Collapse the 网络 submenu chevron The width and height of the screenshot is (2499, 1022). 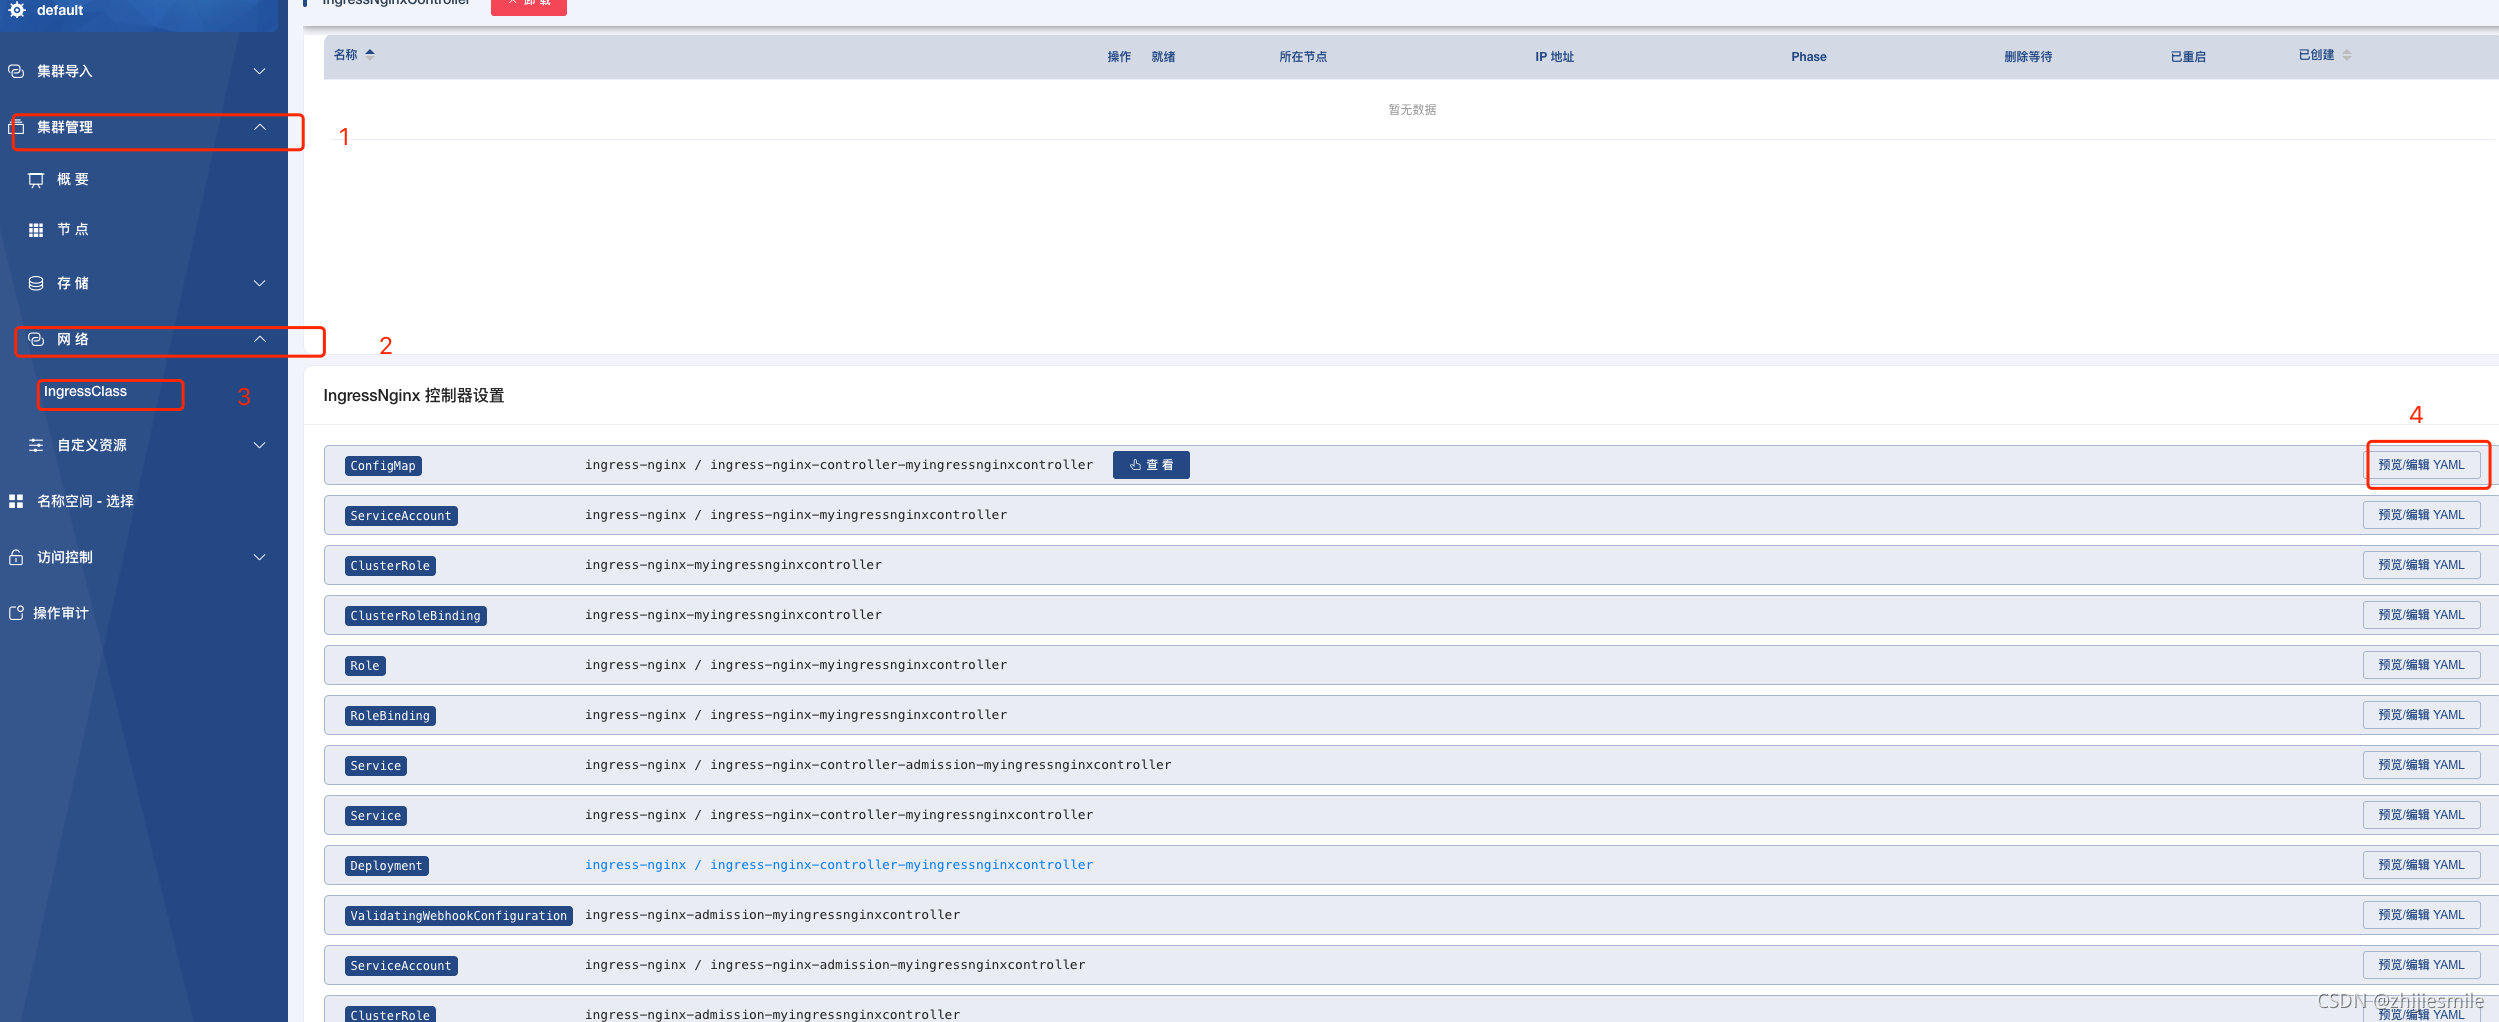[x=260, y=339]
